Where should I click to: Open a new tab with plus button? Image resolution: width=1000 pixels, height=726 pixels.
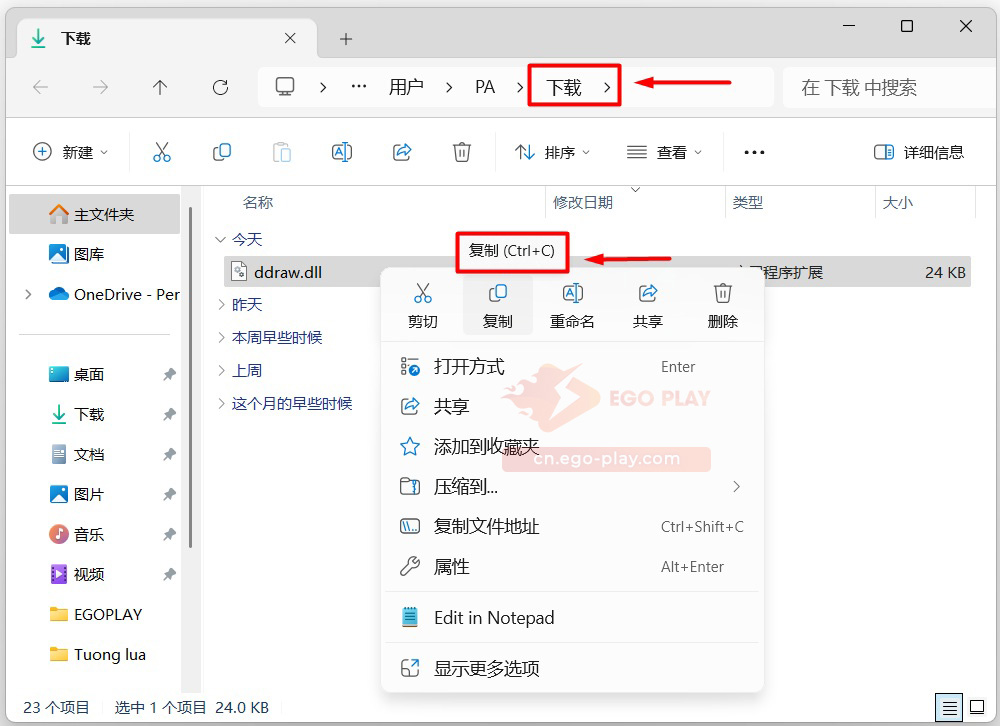346,39
